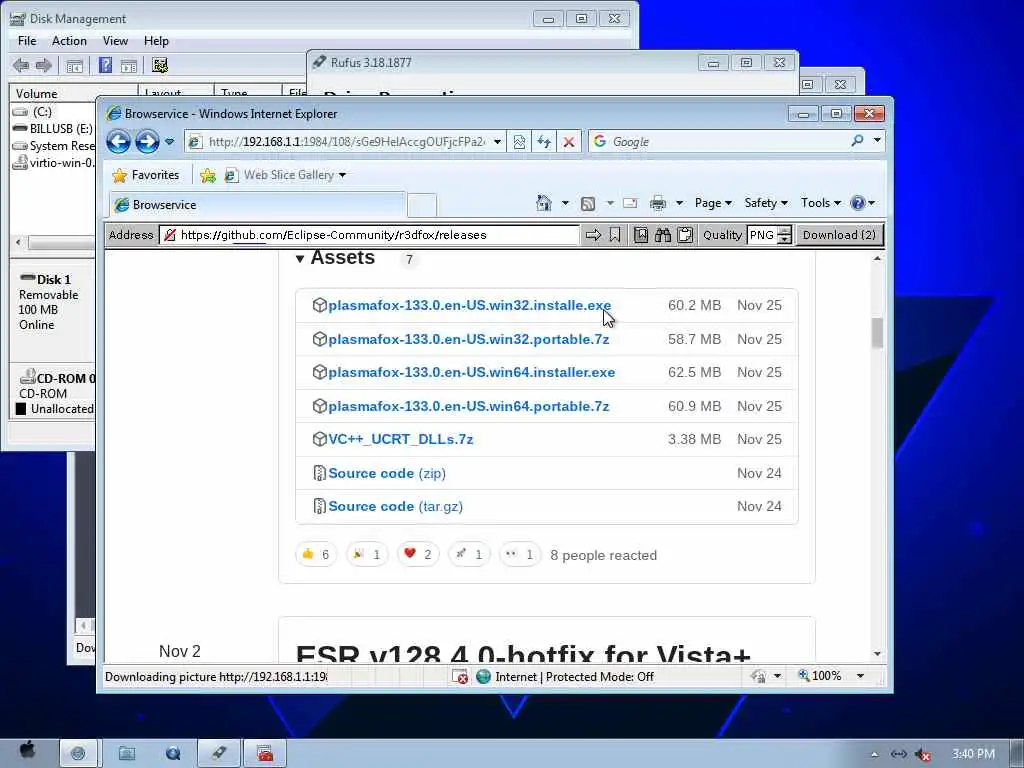Click the page vertical scrollbar thumb
Screen dimensions: 1024x768
pyautogui.click(x=877, y=332)
